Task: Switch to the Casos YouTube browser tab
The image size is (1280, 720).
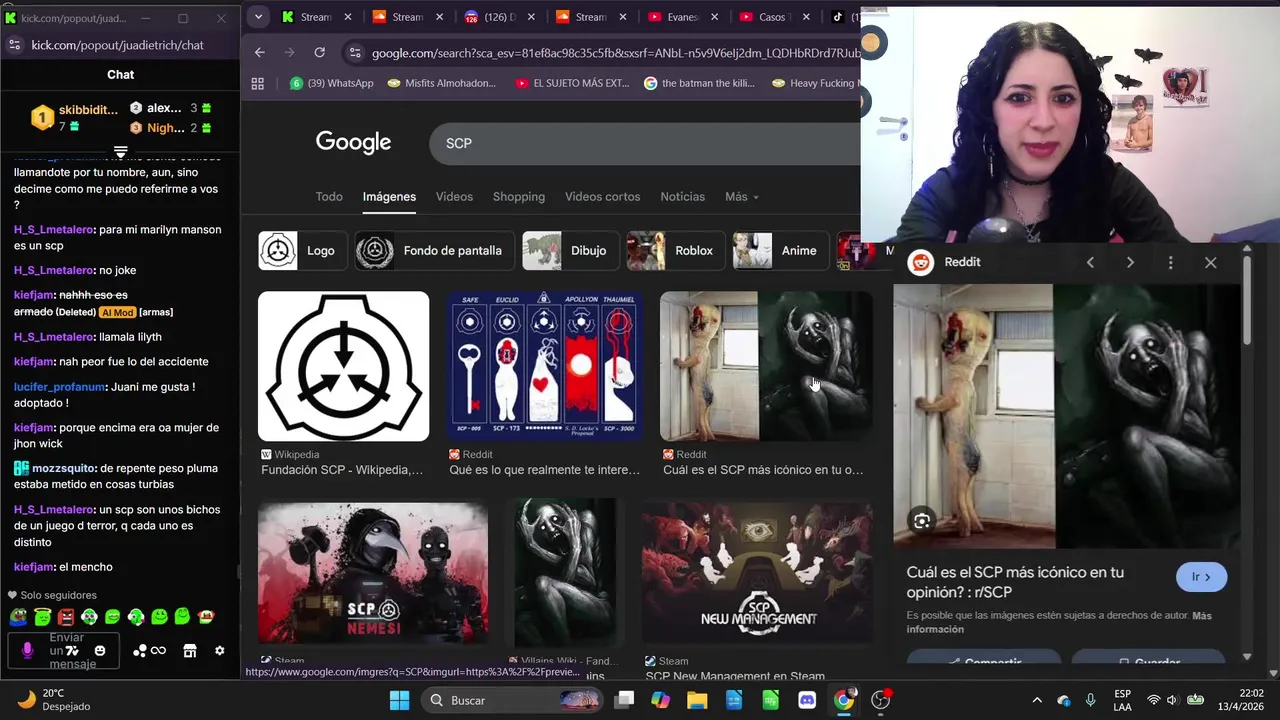Action: [x=772, y=17]
